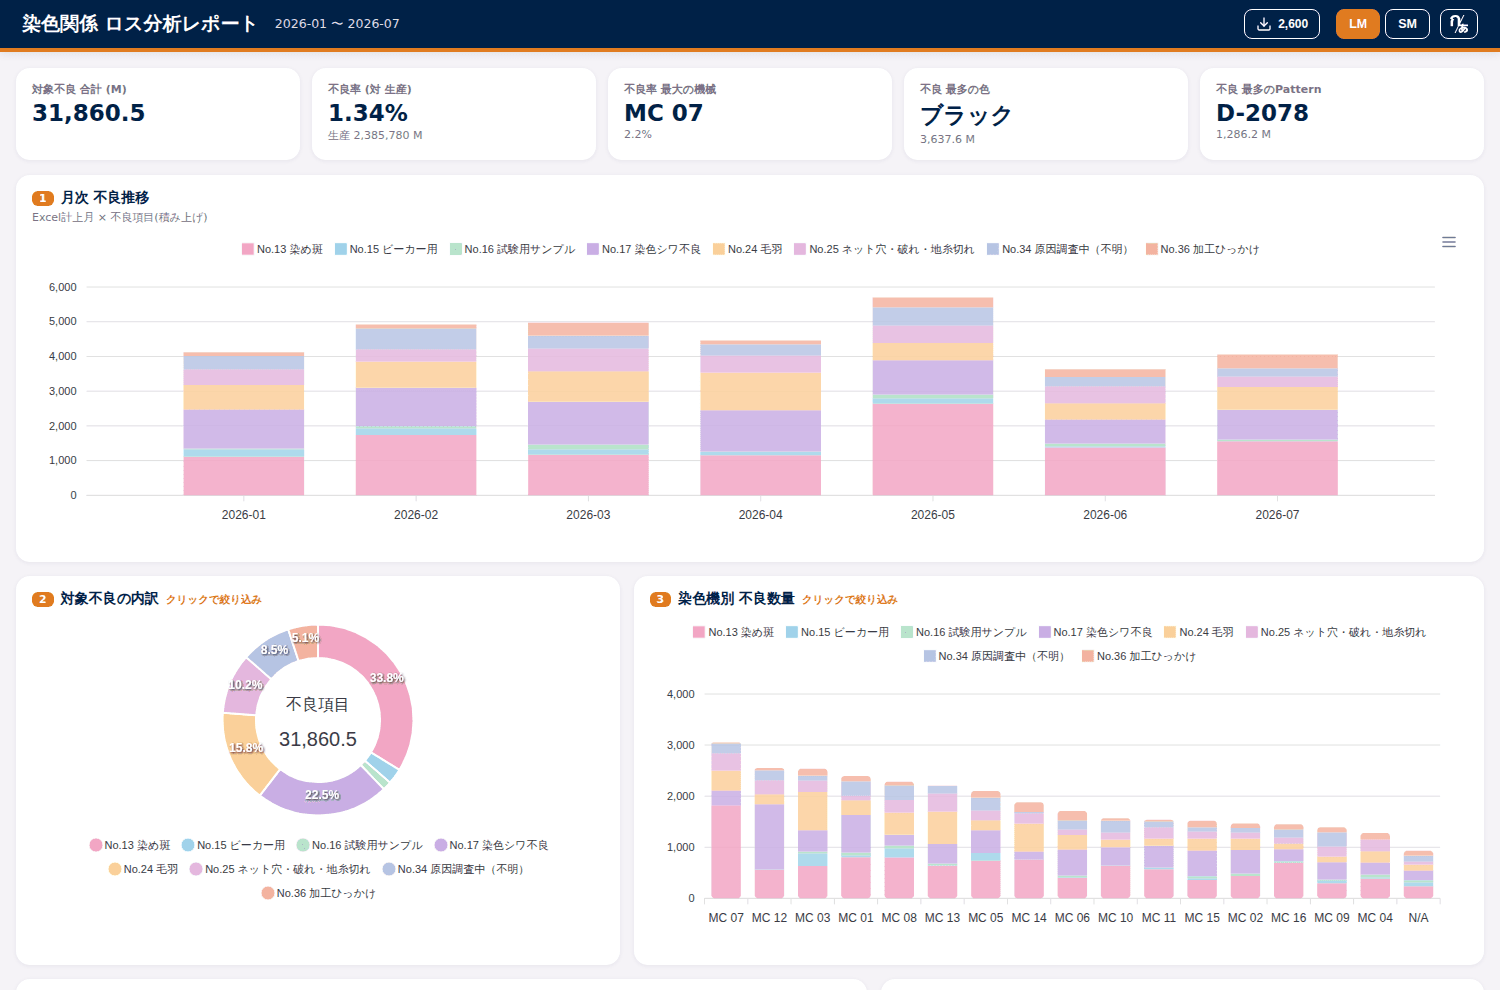Click the download icon button labeled 2,600

pos(1282,24)
